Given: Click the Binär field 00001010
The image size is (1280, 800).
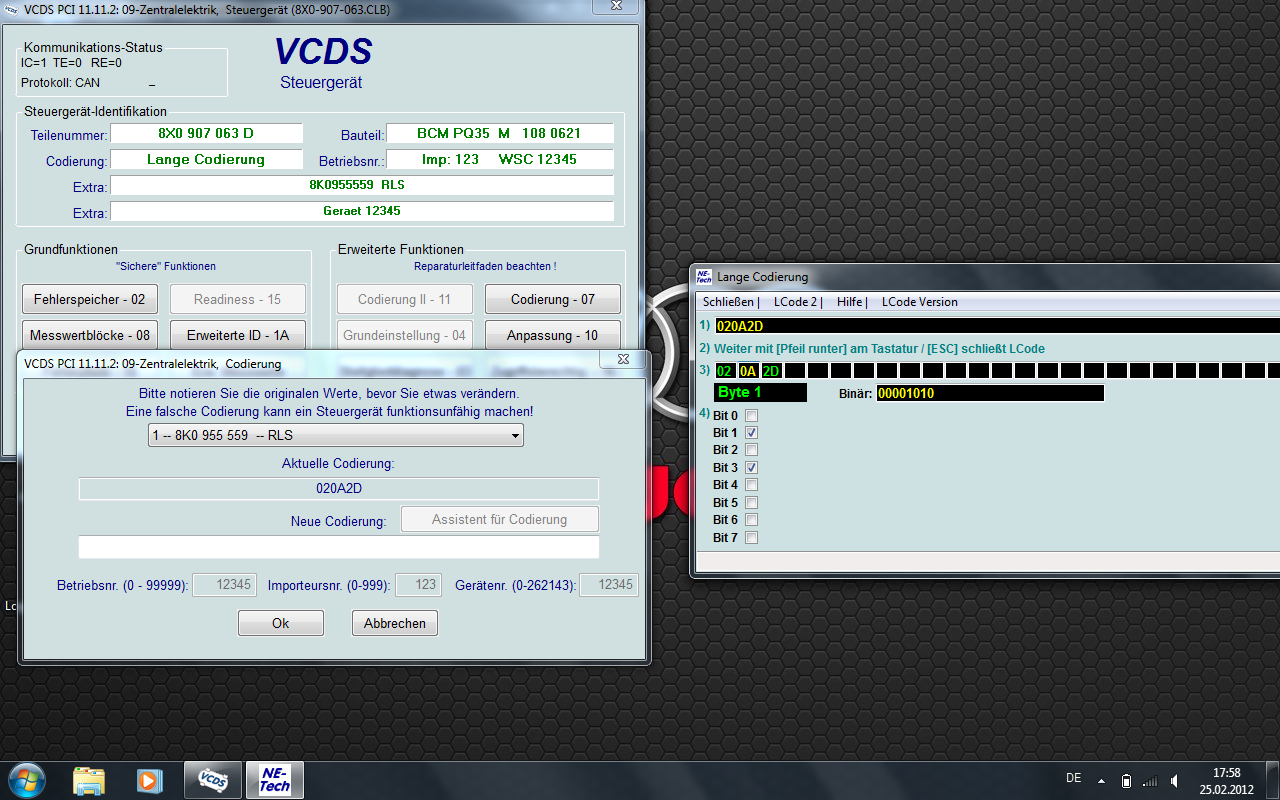Looking at the screenshot, I should pyautogui.click(x=990, y=393).
